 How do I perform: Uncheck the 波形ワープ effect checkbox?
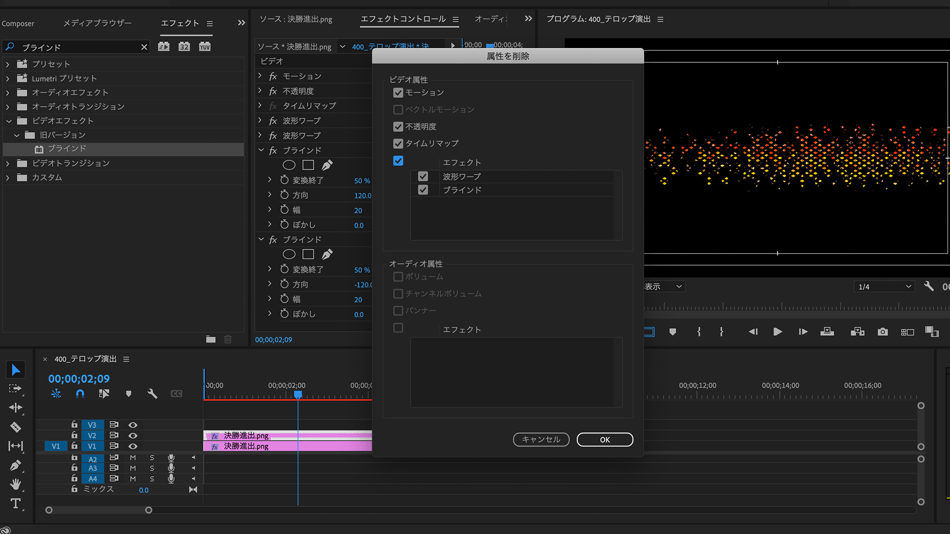pos(423,177)
